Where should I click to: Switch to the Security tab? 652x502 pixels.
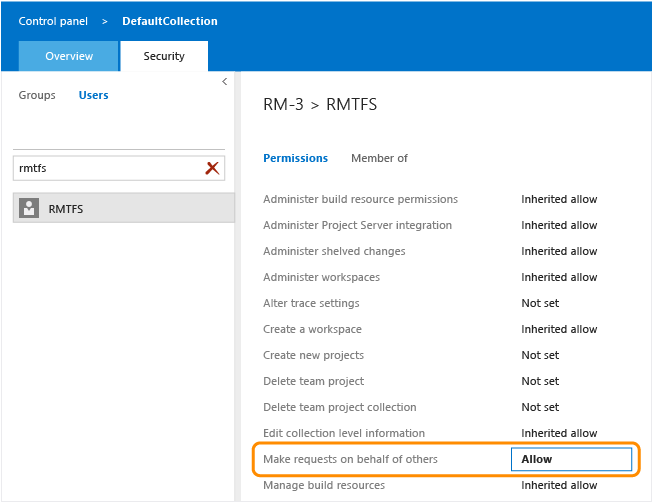point(164,56)
